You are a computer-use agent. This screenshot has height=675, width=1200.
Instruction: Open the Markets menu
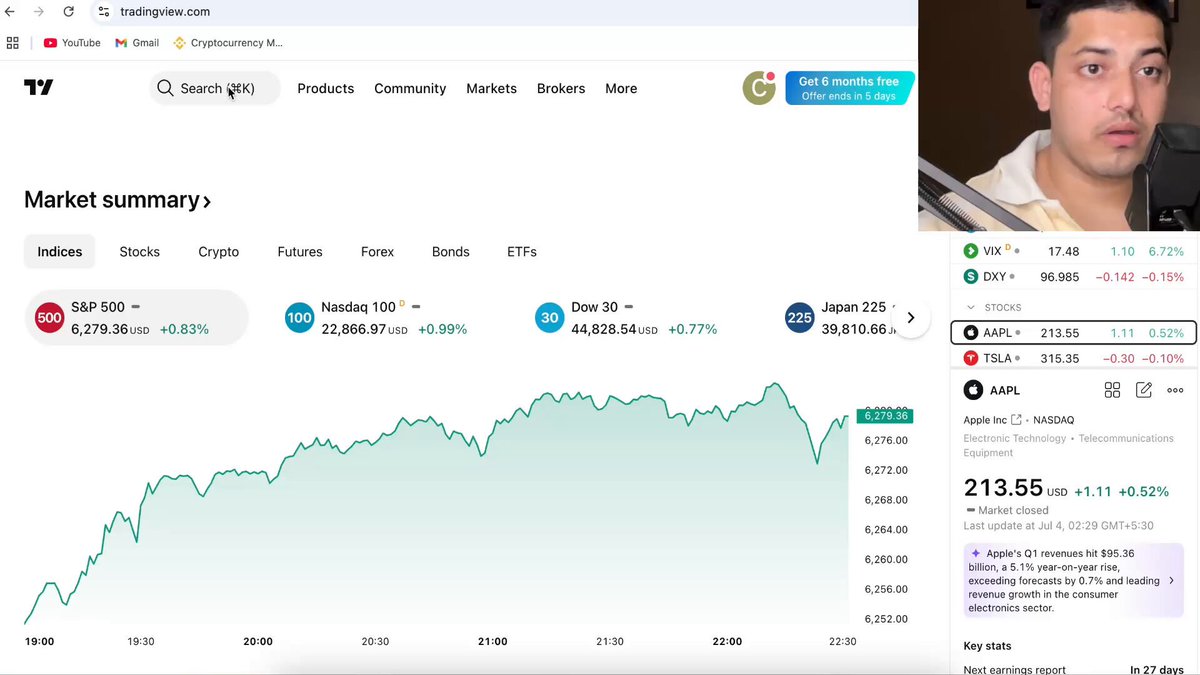(x=491, y=88)
